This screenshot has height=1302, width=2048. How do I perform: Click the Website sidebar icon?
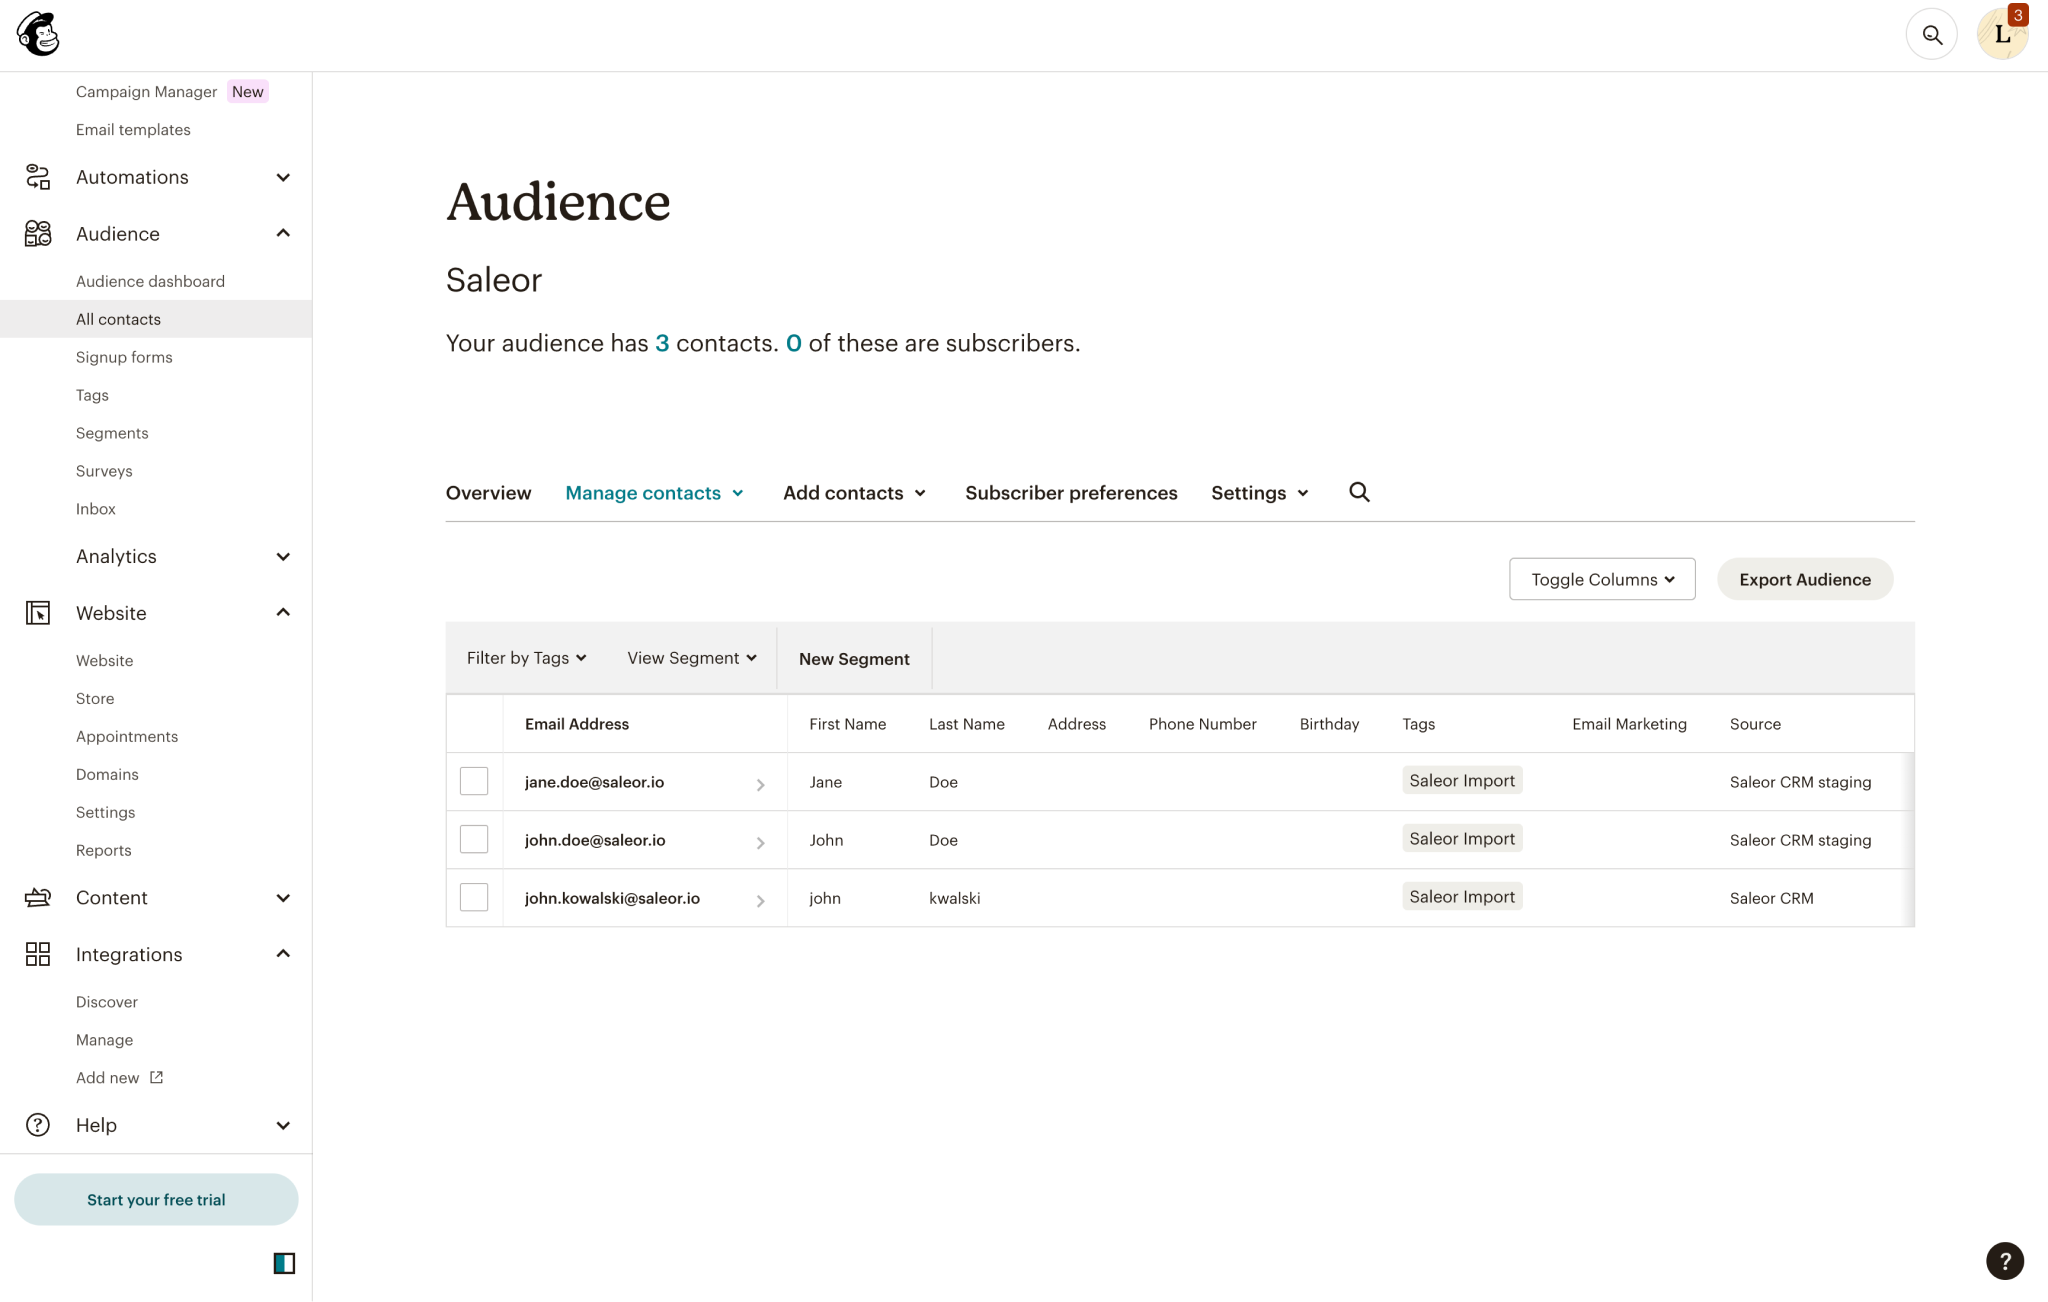tap(37, 612)
